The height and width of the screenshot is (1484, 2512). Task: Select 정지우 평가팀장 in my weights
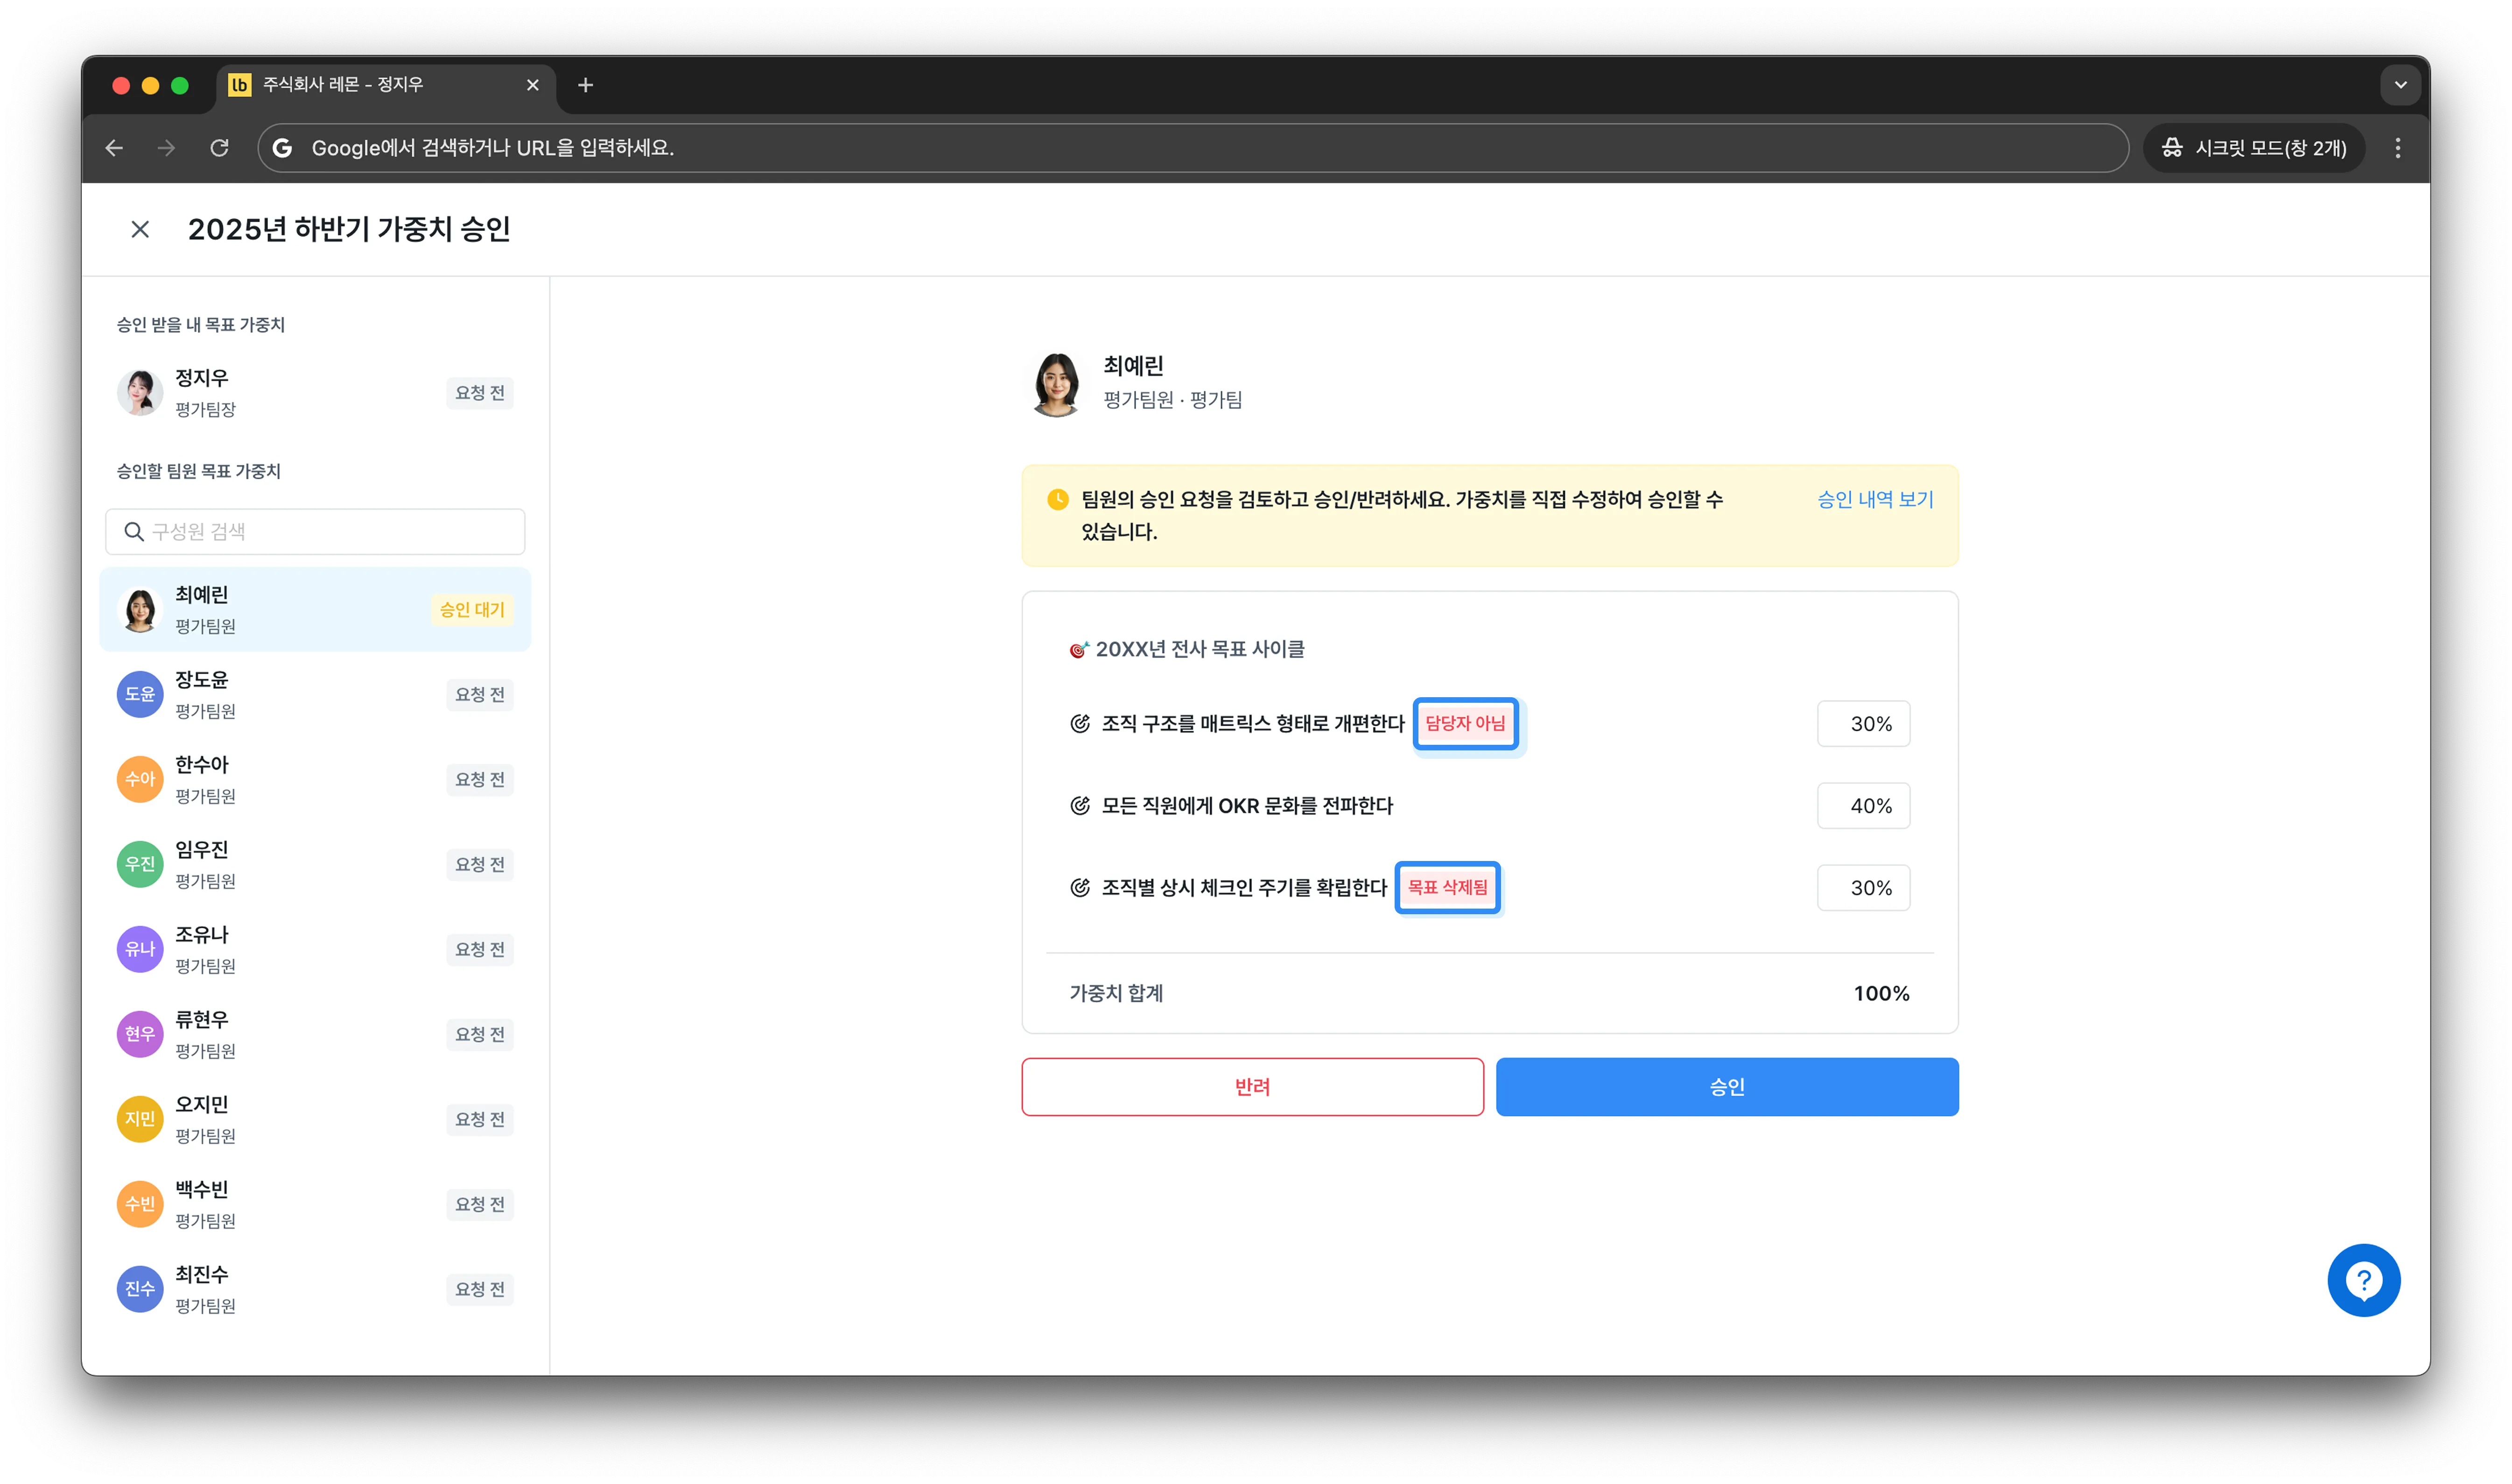pyautogui.click(x=315, y=392)
